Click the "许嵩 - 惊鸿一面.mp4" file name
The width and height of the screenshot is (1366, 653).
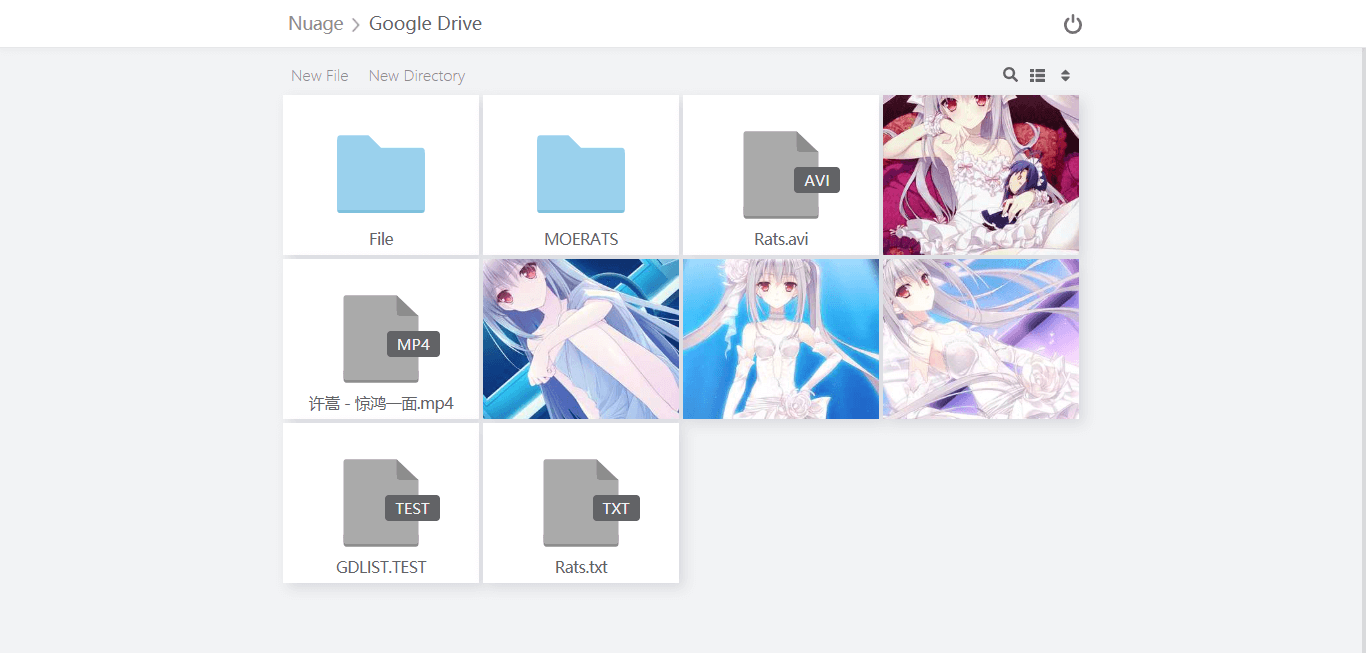(381, 403)
